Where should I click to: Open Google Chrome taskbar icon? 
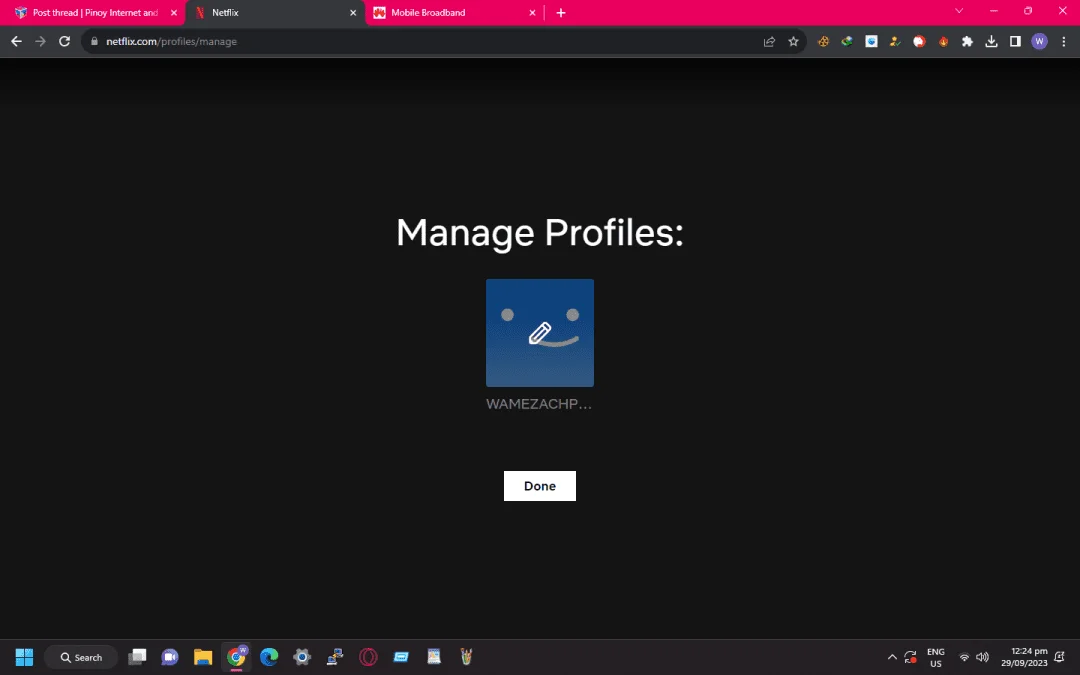pyautogui.click(x=236, y=657)
